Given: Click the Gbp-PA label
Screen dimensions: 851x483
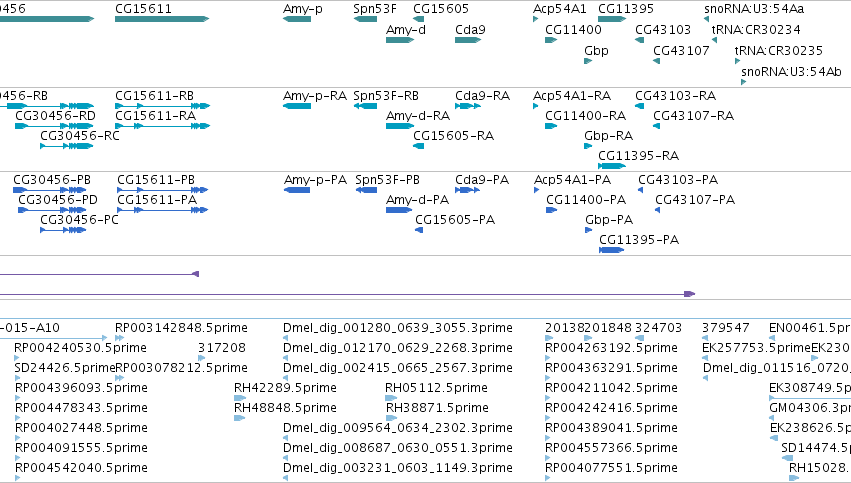Looking at the screenshot, I should coord(609,220).
